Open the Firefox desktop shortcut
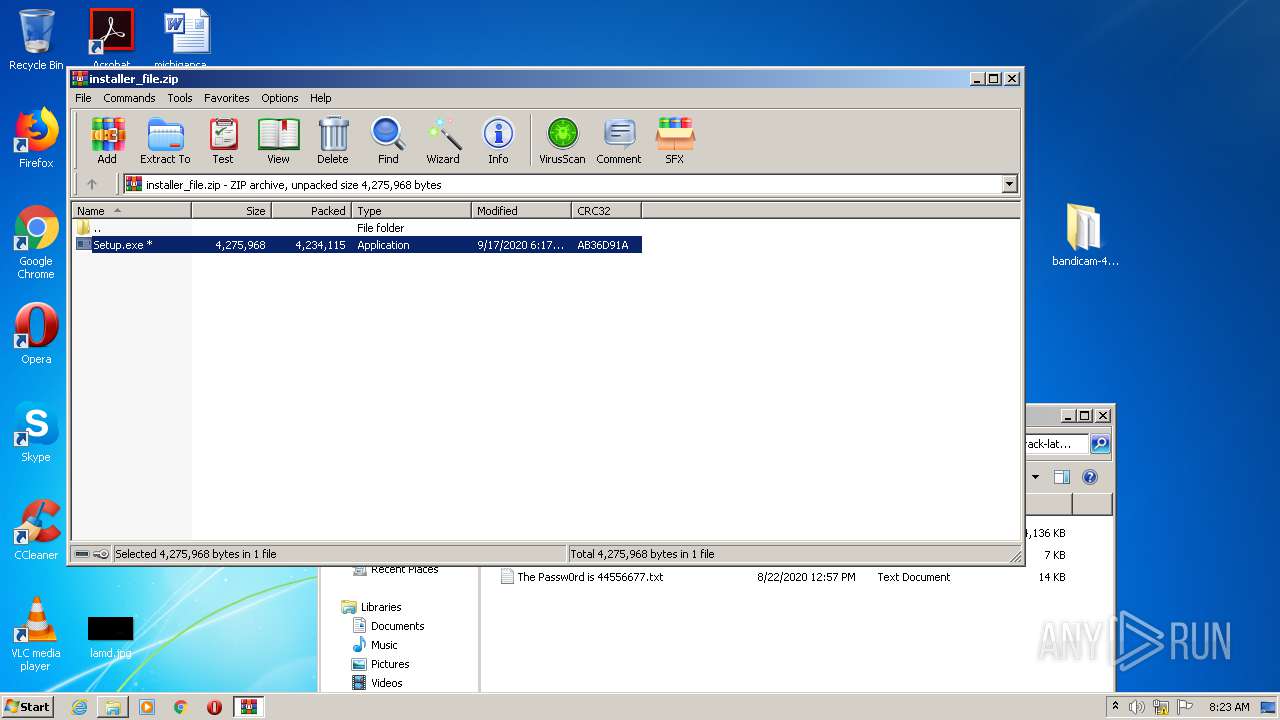Viewport: 1280px width, 720px height. [x=36, y=138]
